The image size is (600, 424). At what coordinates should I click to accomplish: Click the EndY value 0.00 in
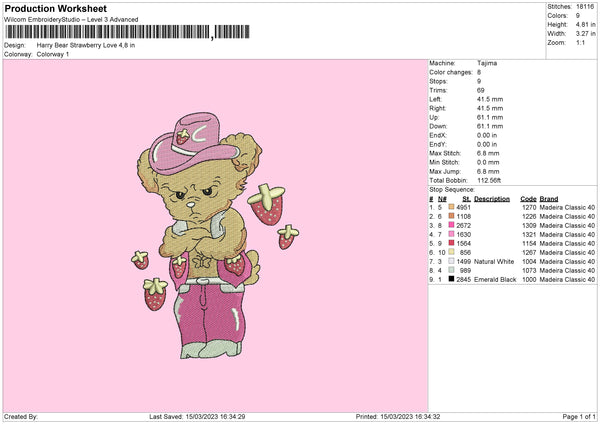pyautogui.click(x=487, y=145)
